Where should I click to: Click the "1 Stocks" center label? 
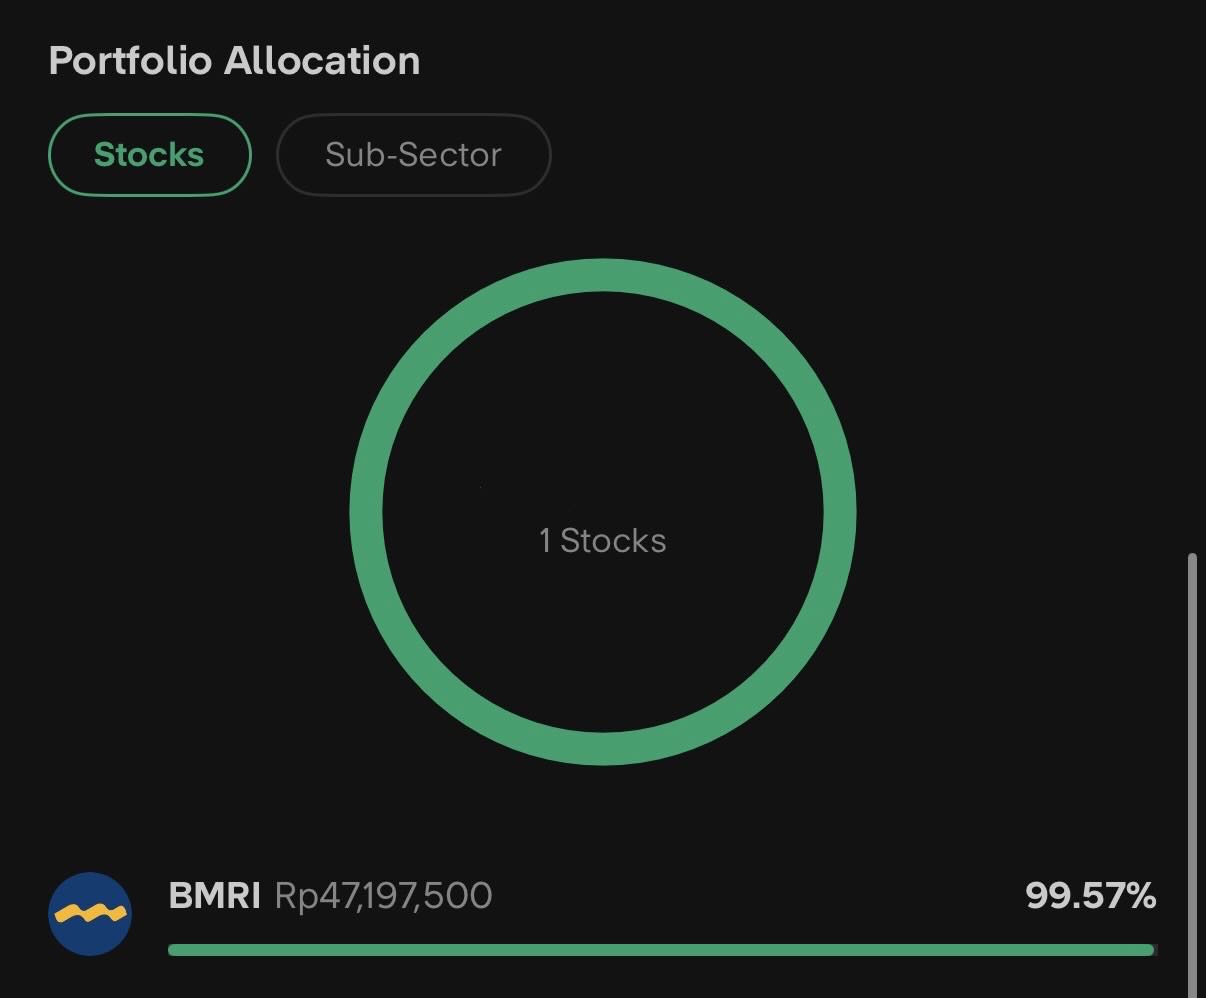(603, 541)
